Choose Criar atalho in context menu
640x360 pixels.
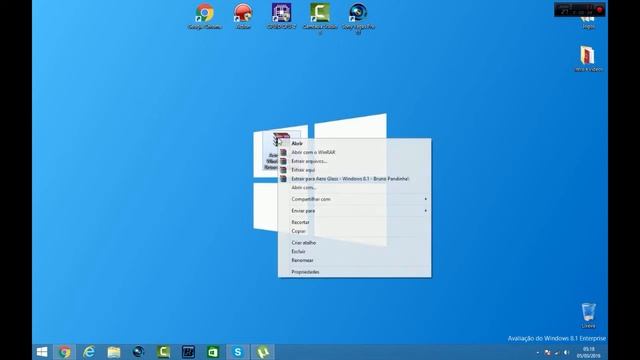tap(354, 243)
